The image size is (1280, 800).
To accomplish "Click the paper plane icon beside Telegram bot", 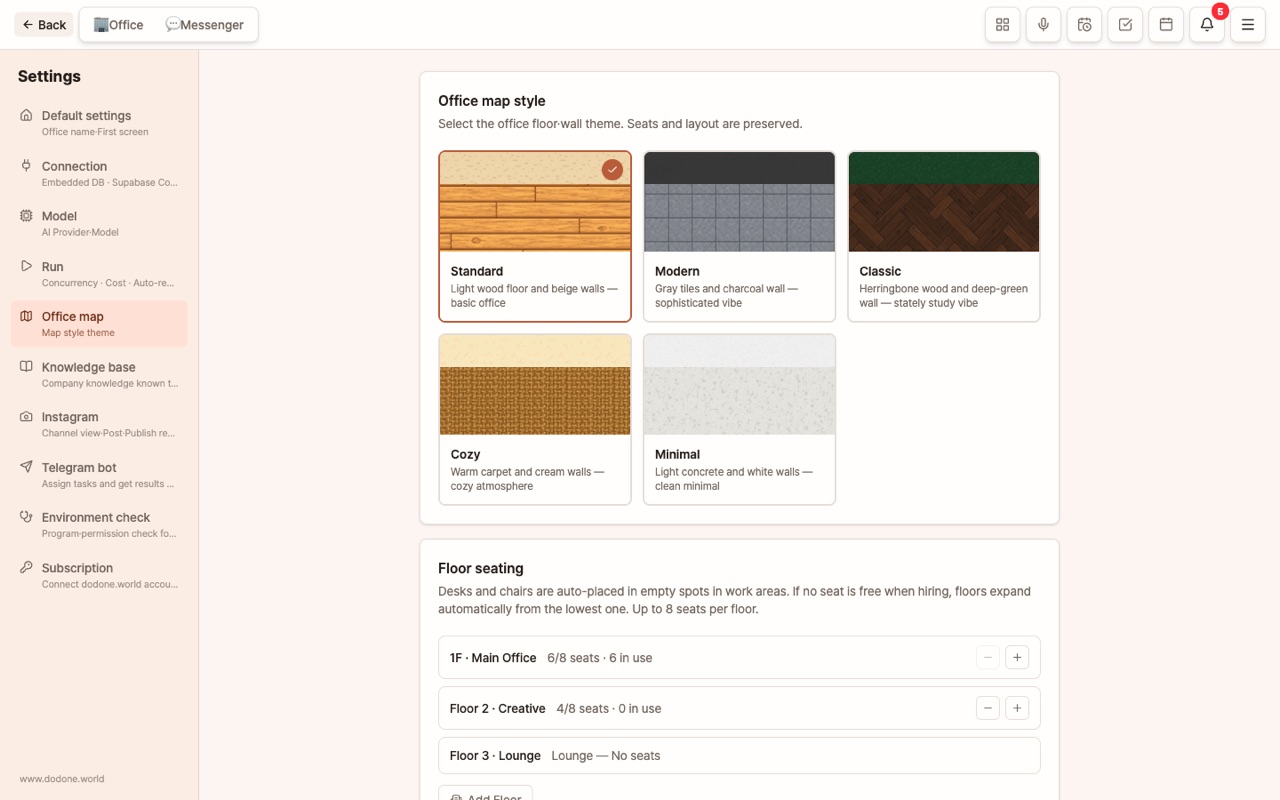I will tap(26, 467).
